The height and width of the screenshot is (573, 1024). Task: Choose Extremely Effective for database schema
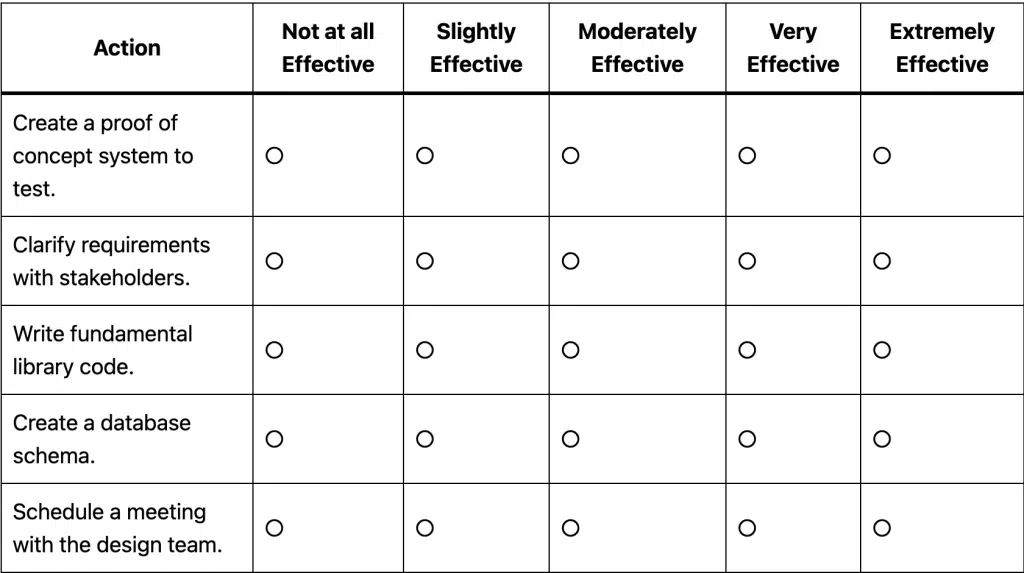click(882, 439)
